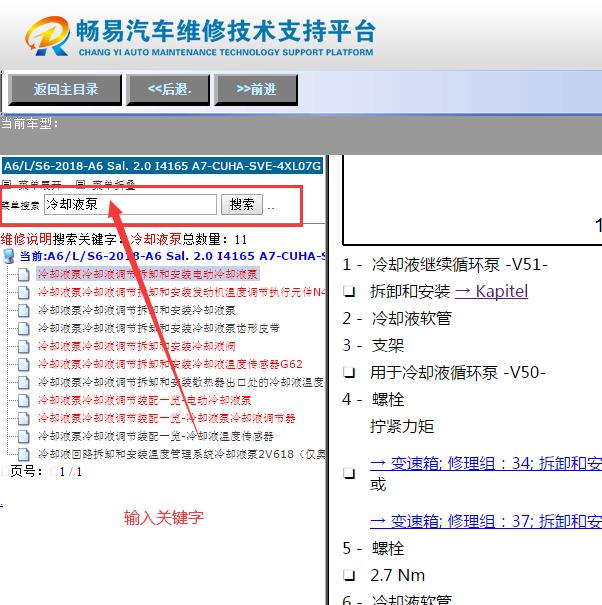Open 装配一览-电动冷却液泵 entry
The image size is (602, 605).
(145, 400)
